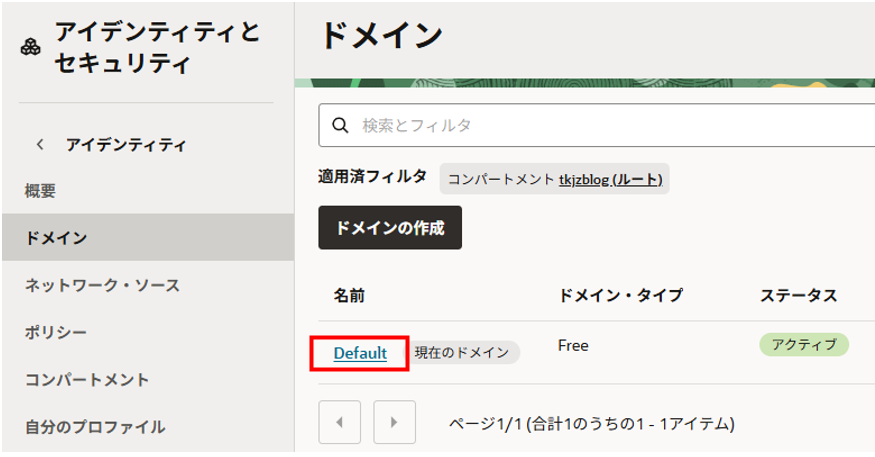Open ポリシー in the sidebar
Screen dimensions: 875x457
pyautogui.click(x=56, y=332)
